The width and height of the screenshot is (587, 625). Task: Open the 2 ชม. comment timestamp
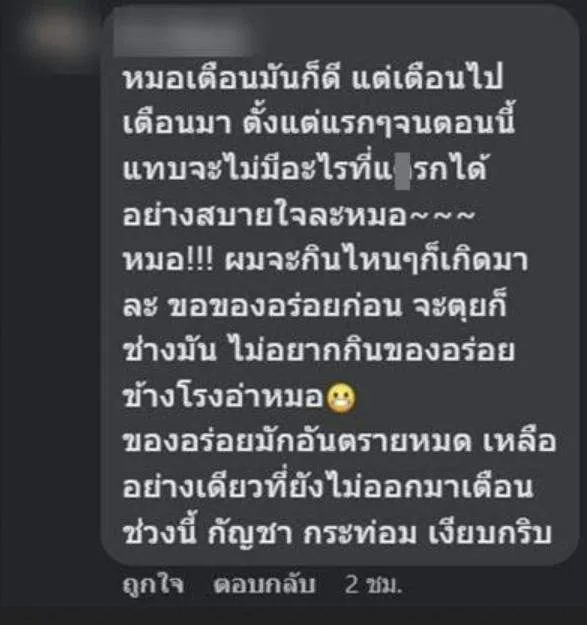pyautogui.click(x=373, y=585)
